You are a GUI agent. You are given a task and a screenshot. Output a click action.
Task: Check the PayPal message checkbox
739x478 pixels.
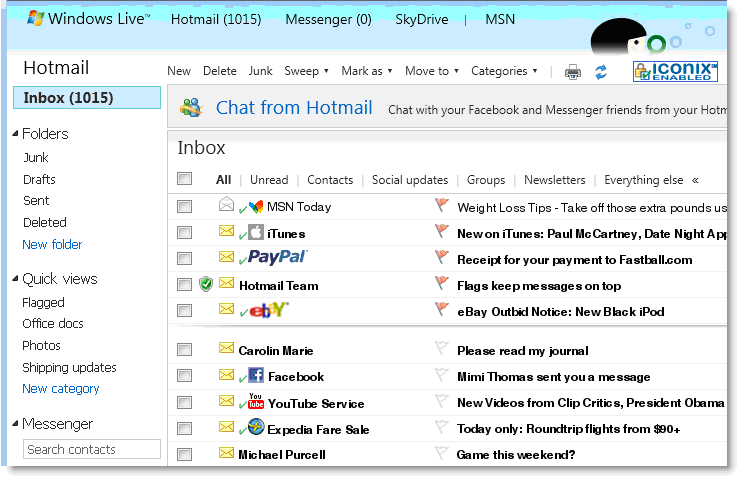[x=184, y=258]
